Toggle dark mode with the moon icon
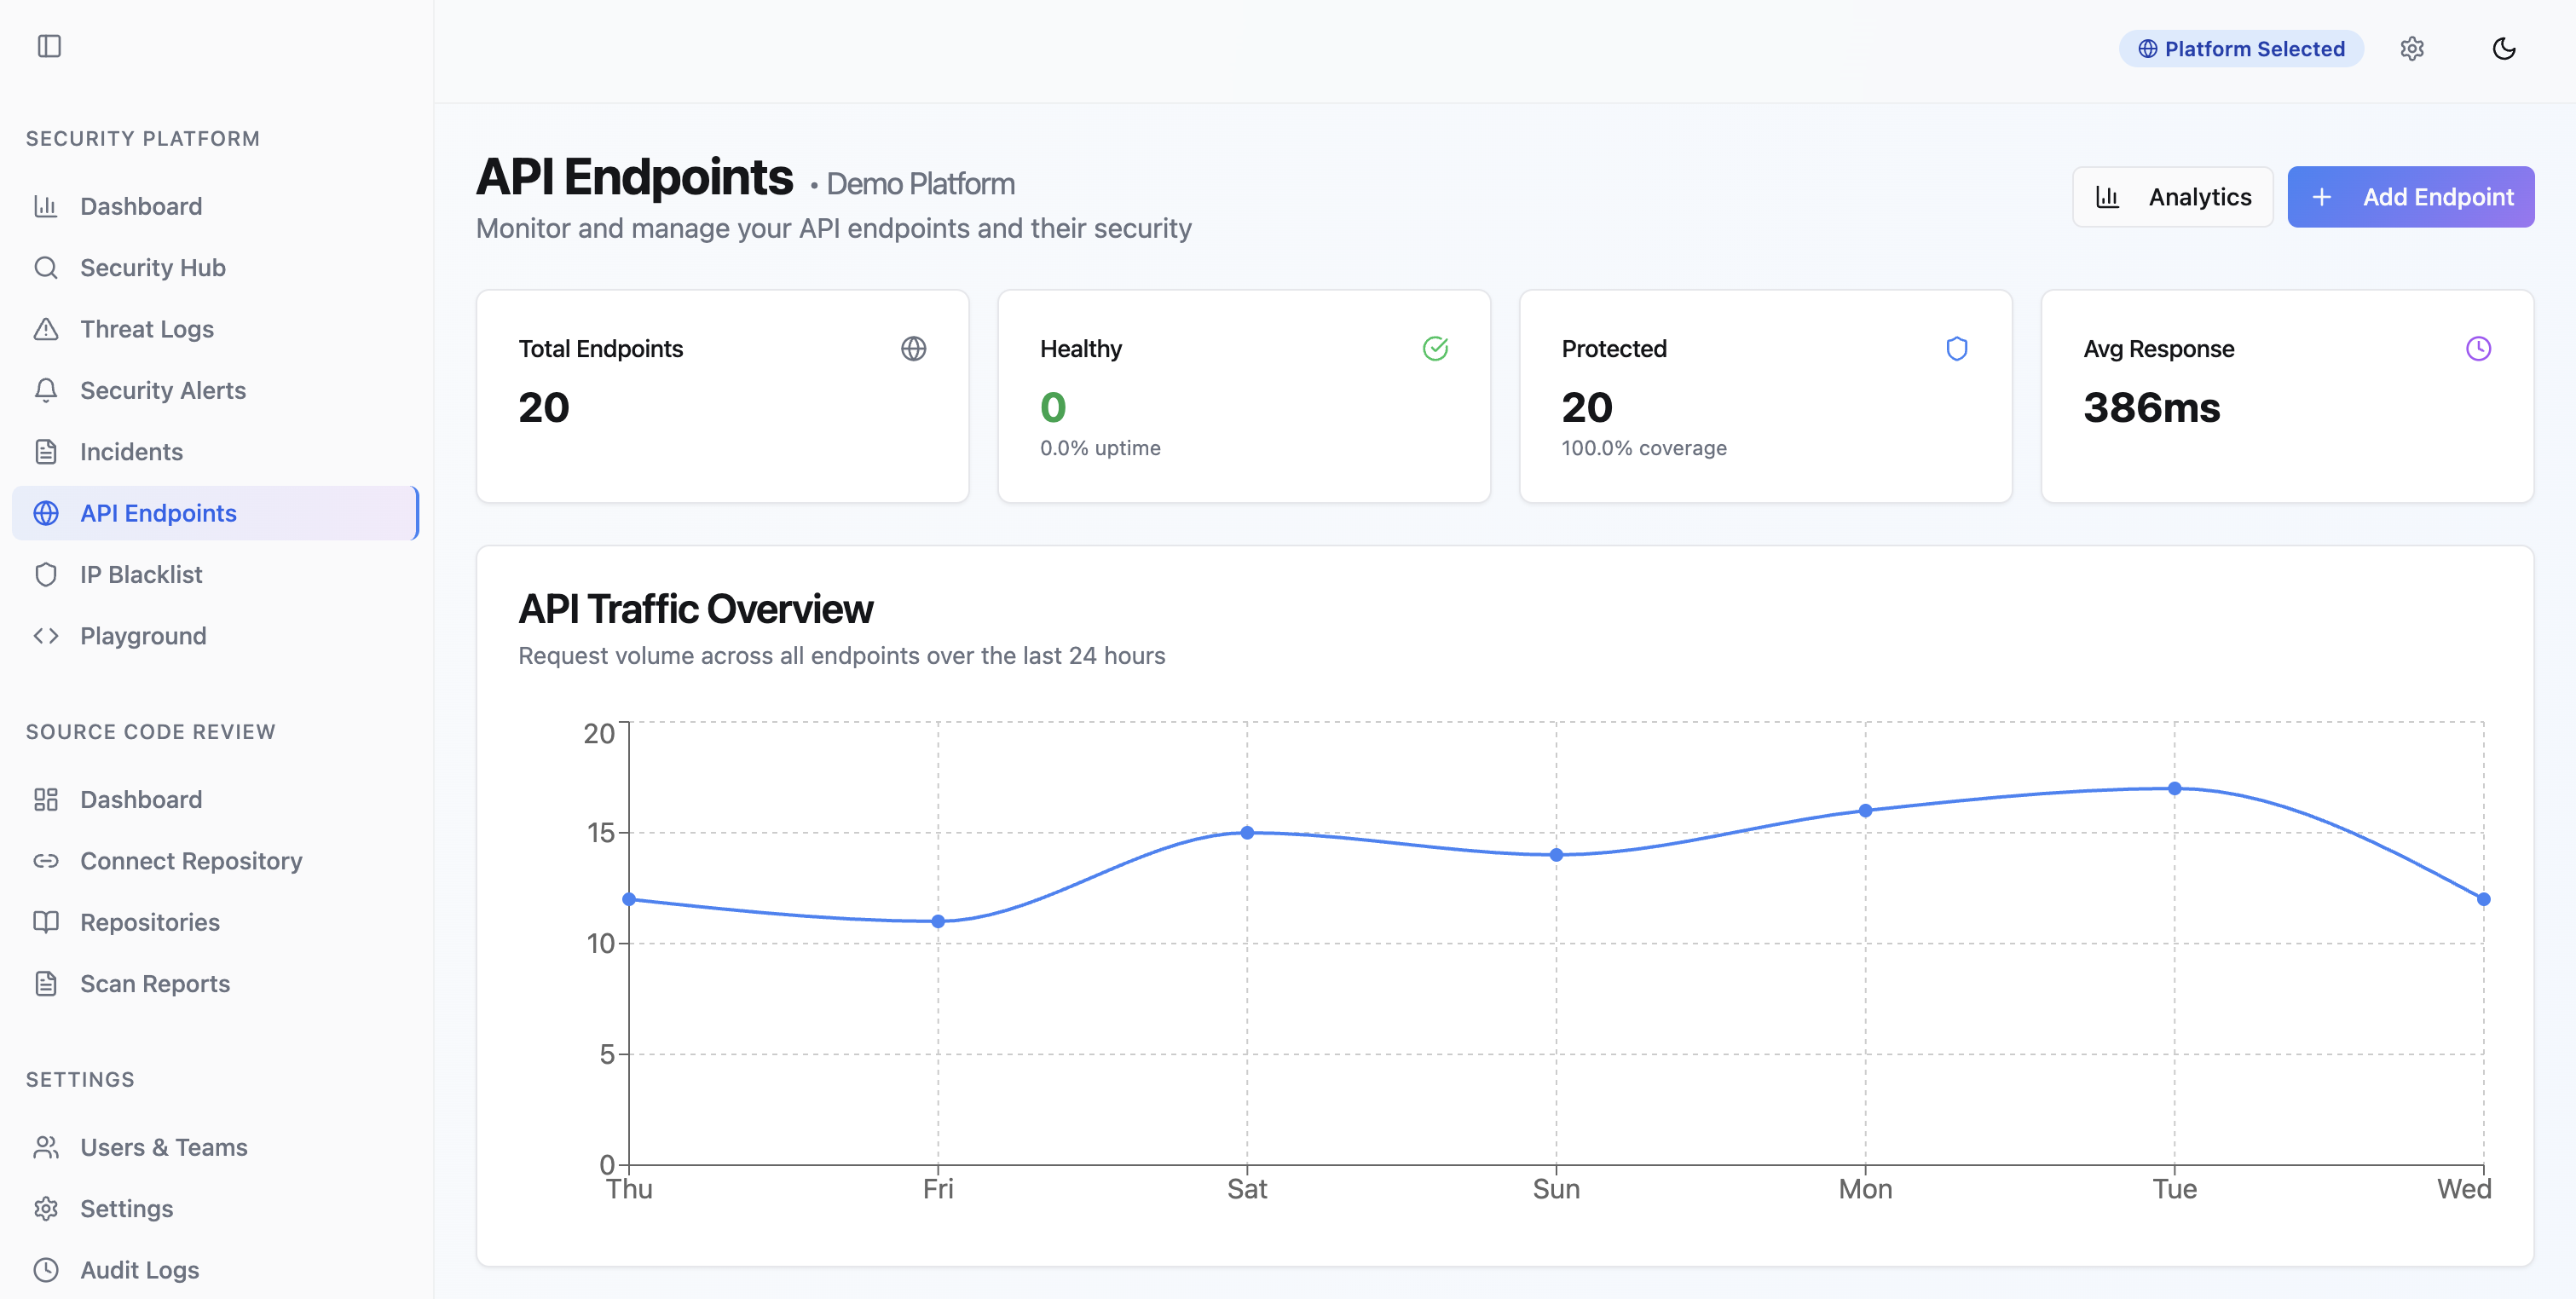 2504,48
